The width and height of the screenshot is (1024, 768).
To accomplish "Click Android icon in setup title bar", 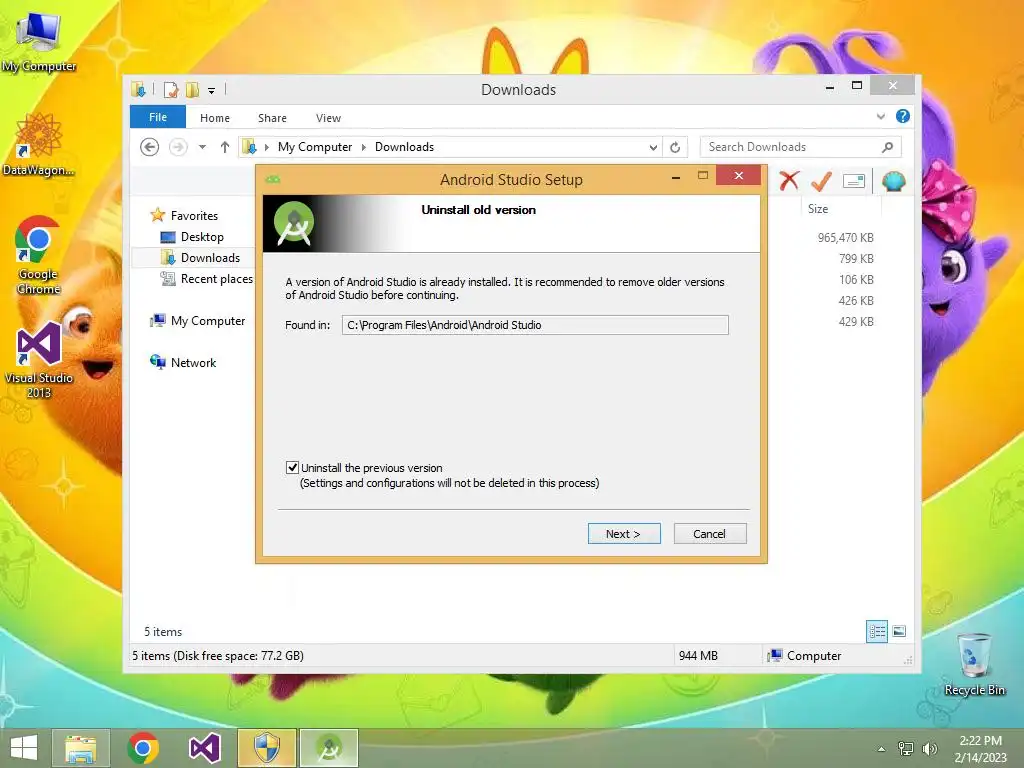I will 273,179.
